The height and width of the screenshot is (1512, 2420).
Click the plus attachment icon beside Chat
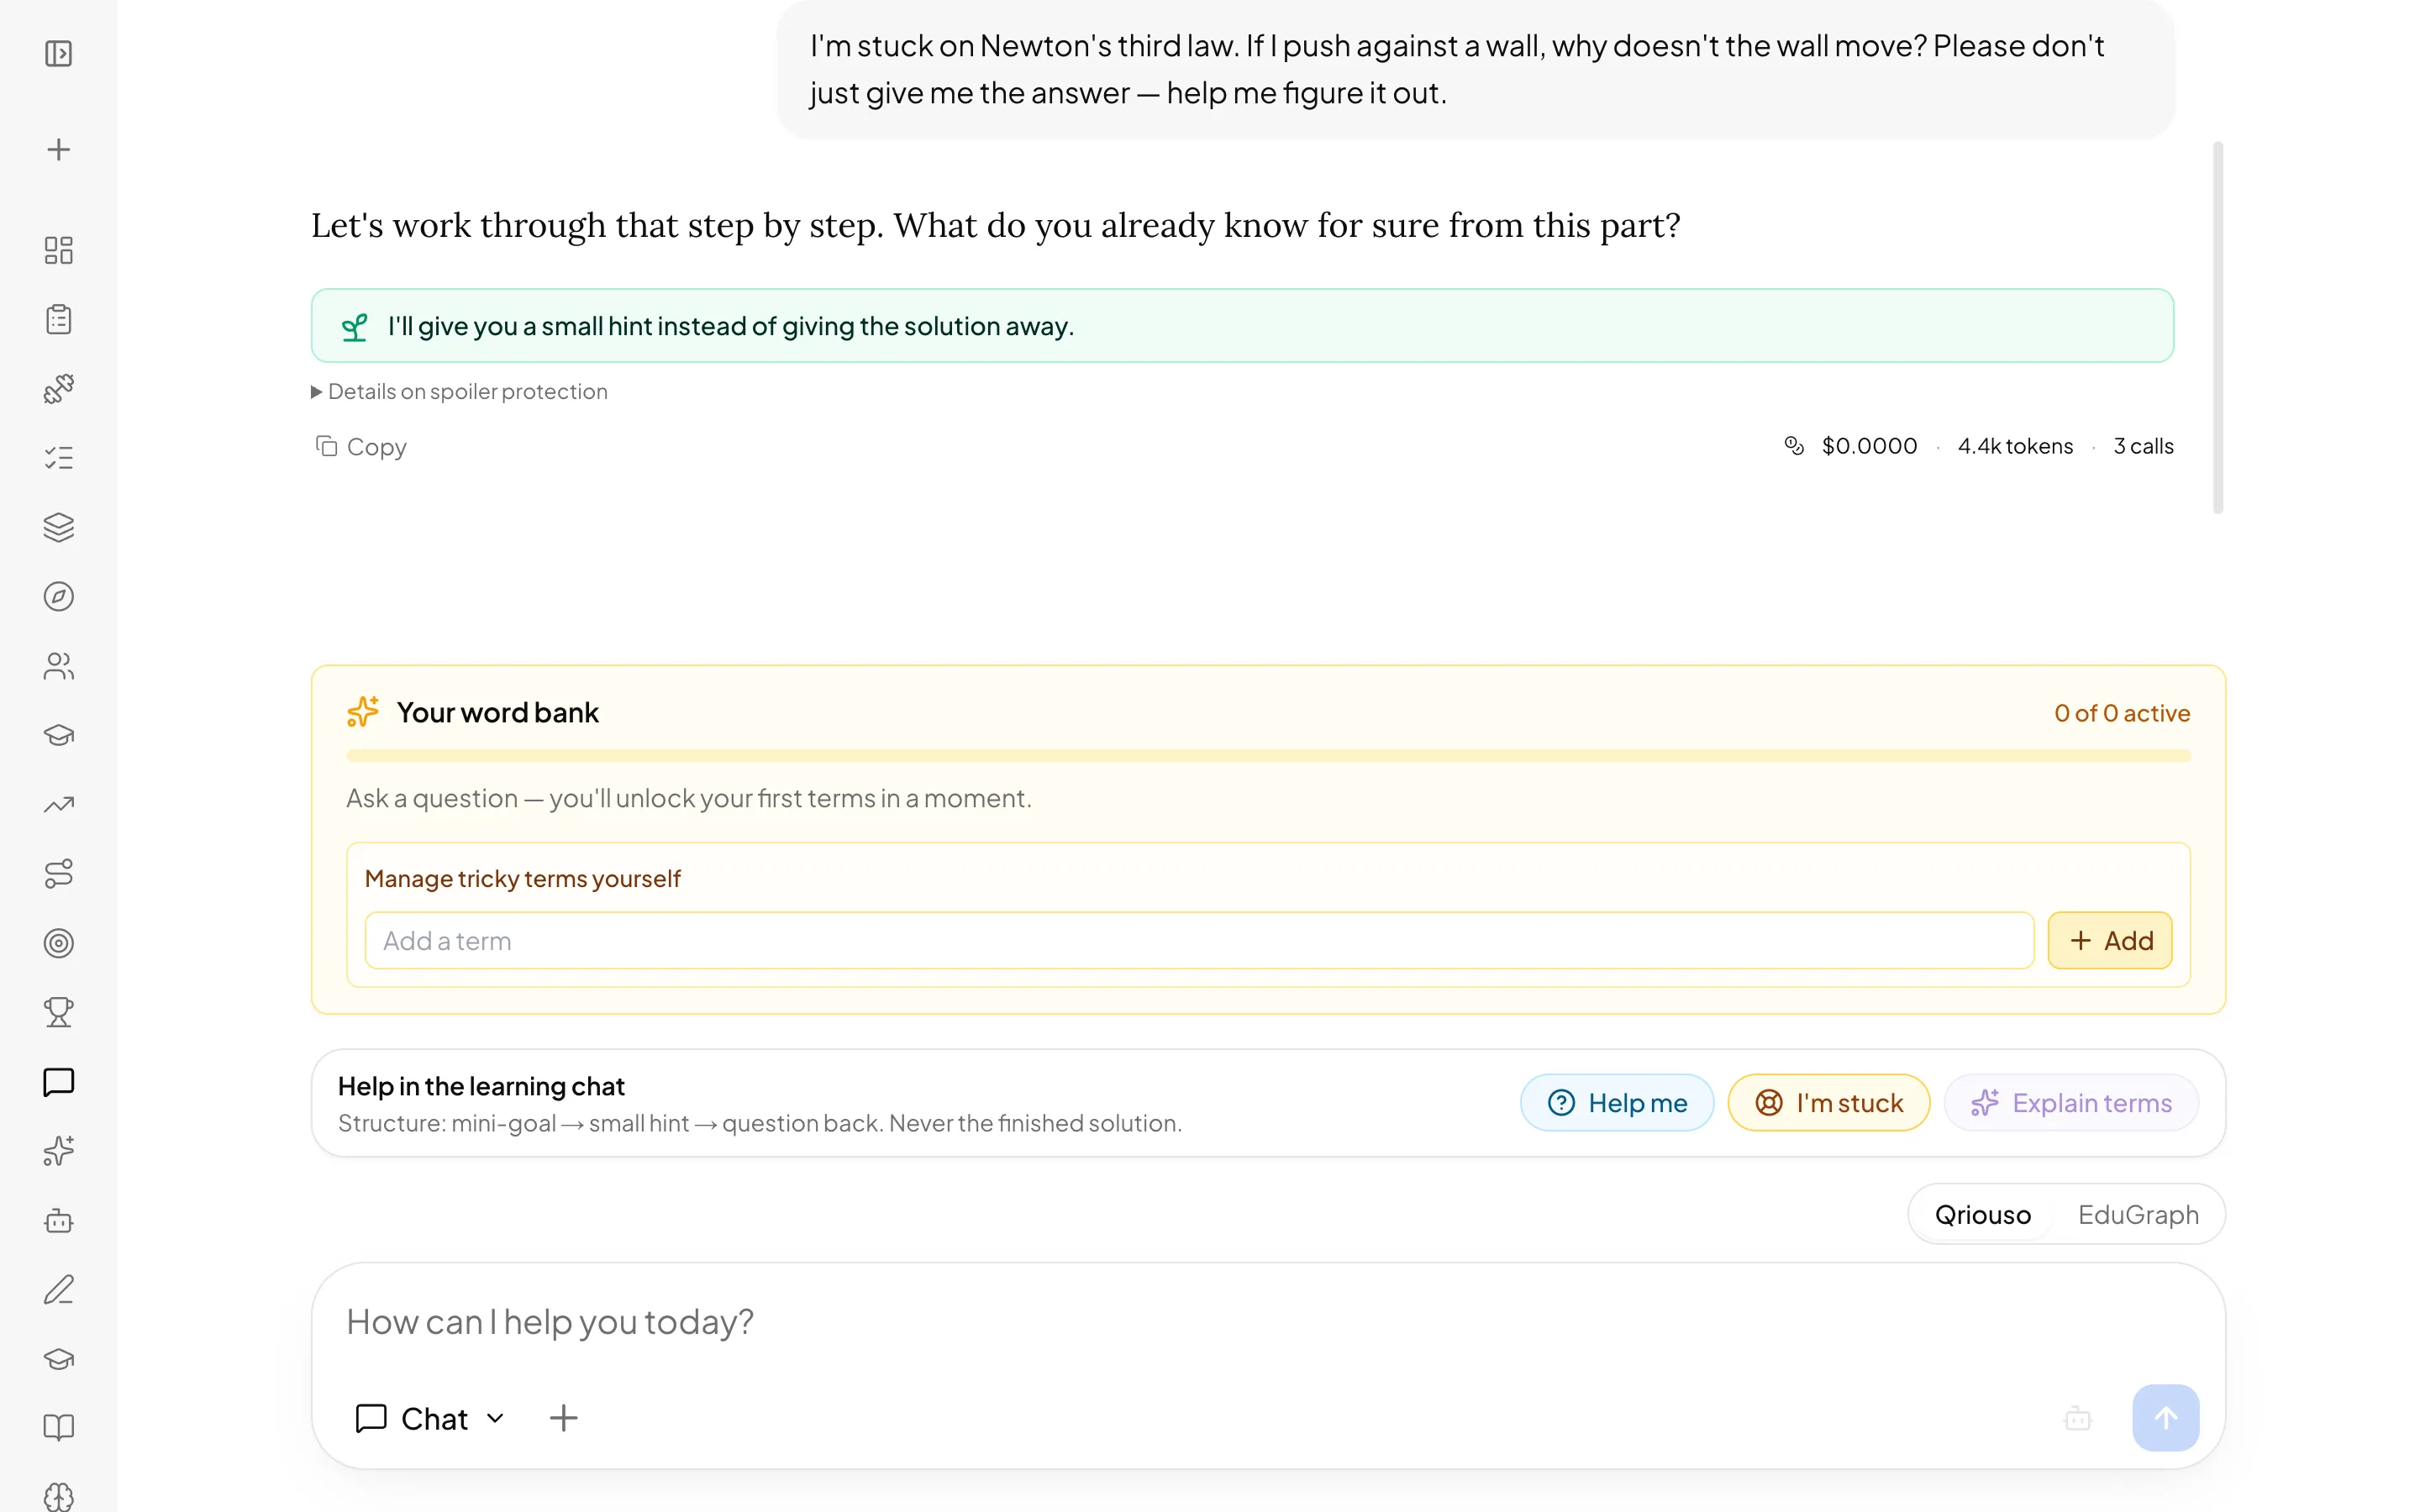(x=563, y=1418)
